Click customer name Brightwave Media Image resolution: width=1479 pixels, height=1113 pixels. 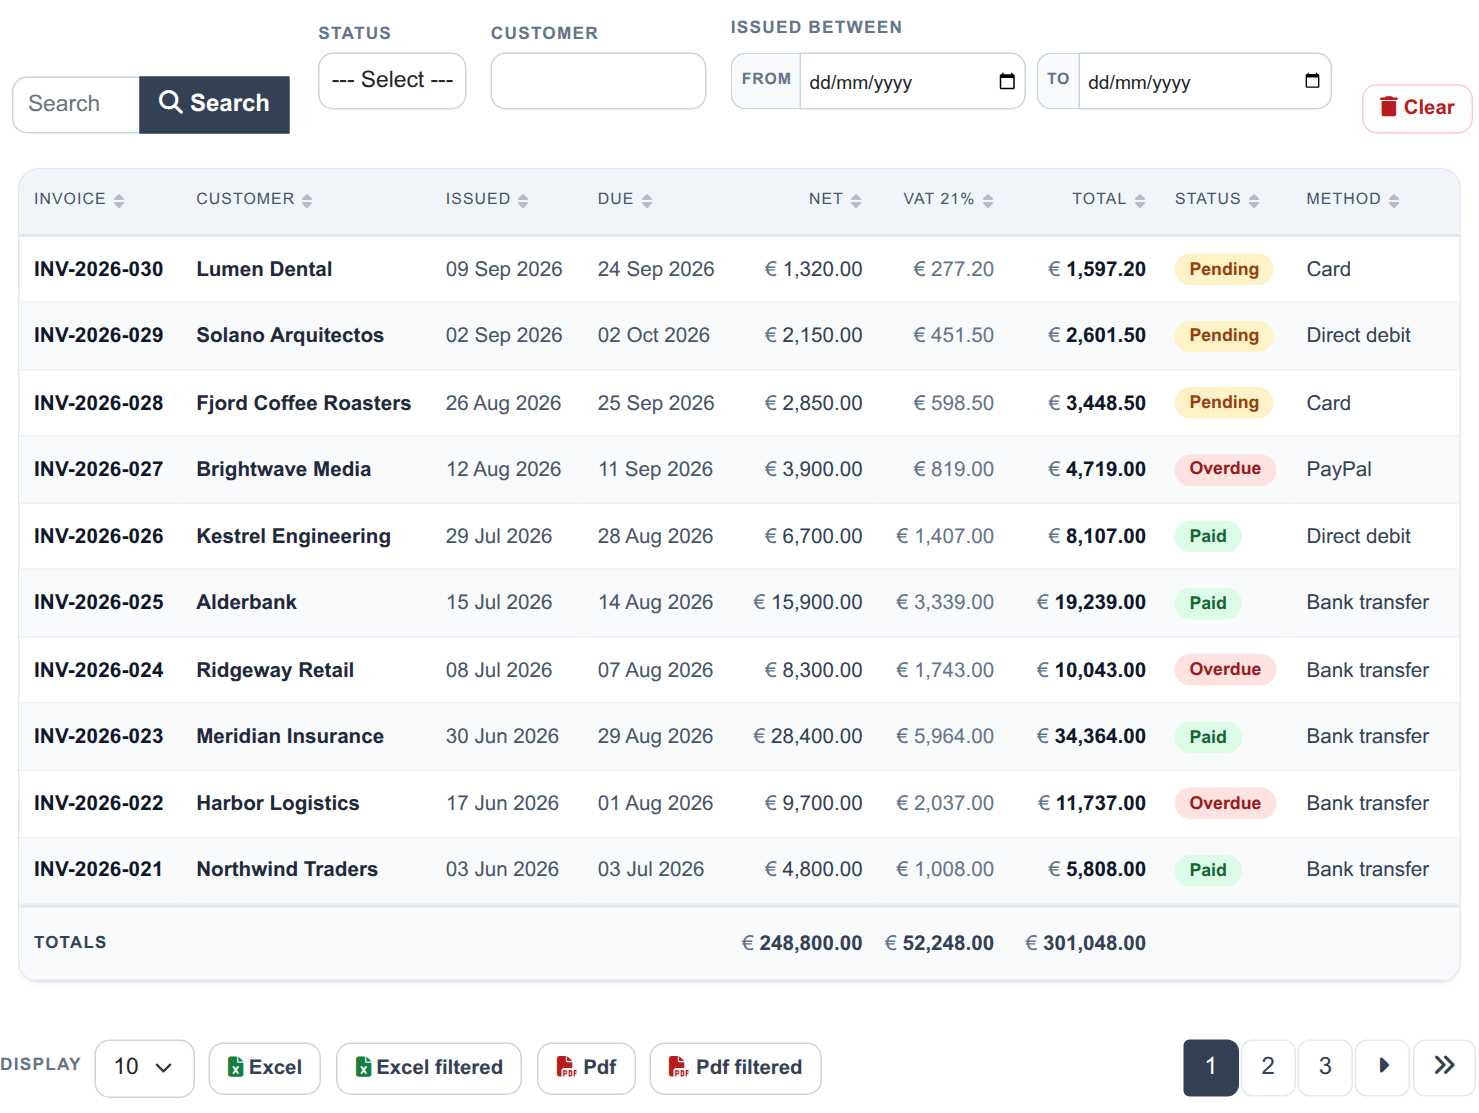(x=284, y=469)
